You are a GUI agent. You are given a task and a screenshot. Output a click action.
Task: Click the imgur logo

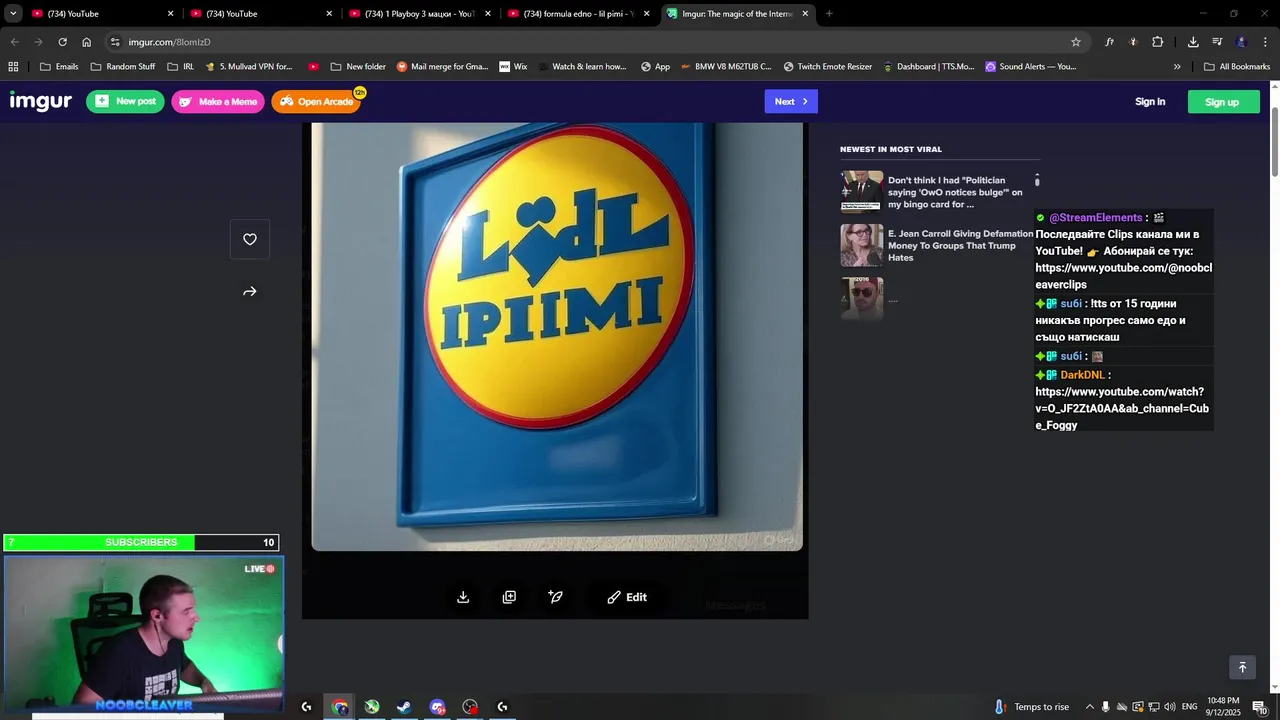[41, 101]
